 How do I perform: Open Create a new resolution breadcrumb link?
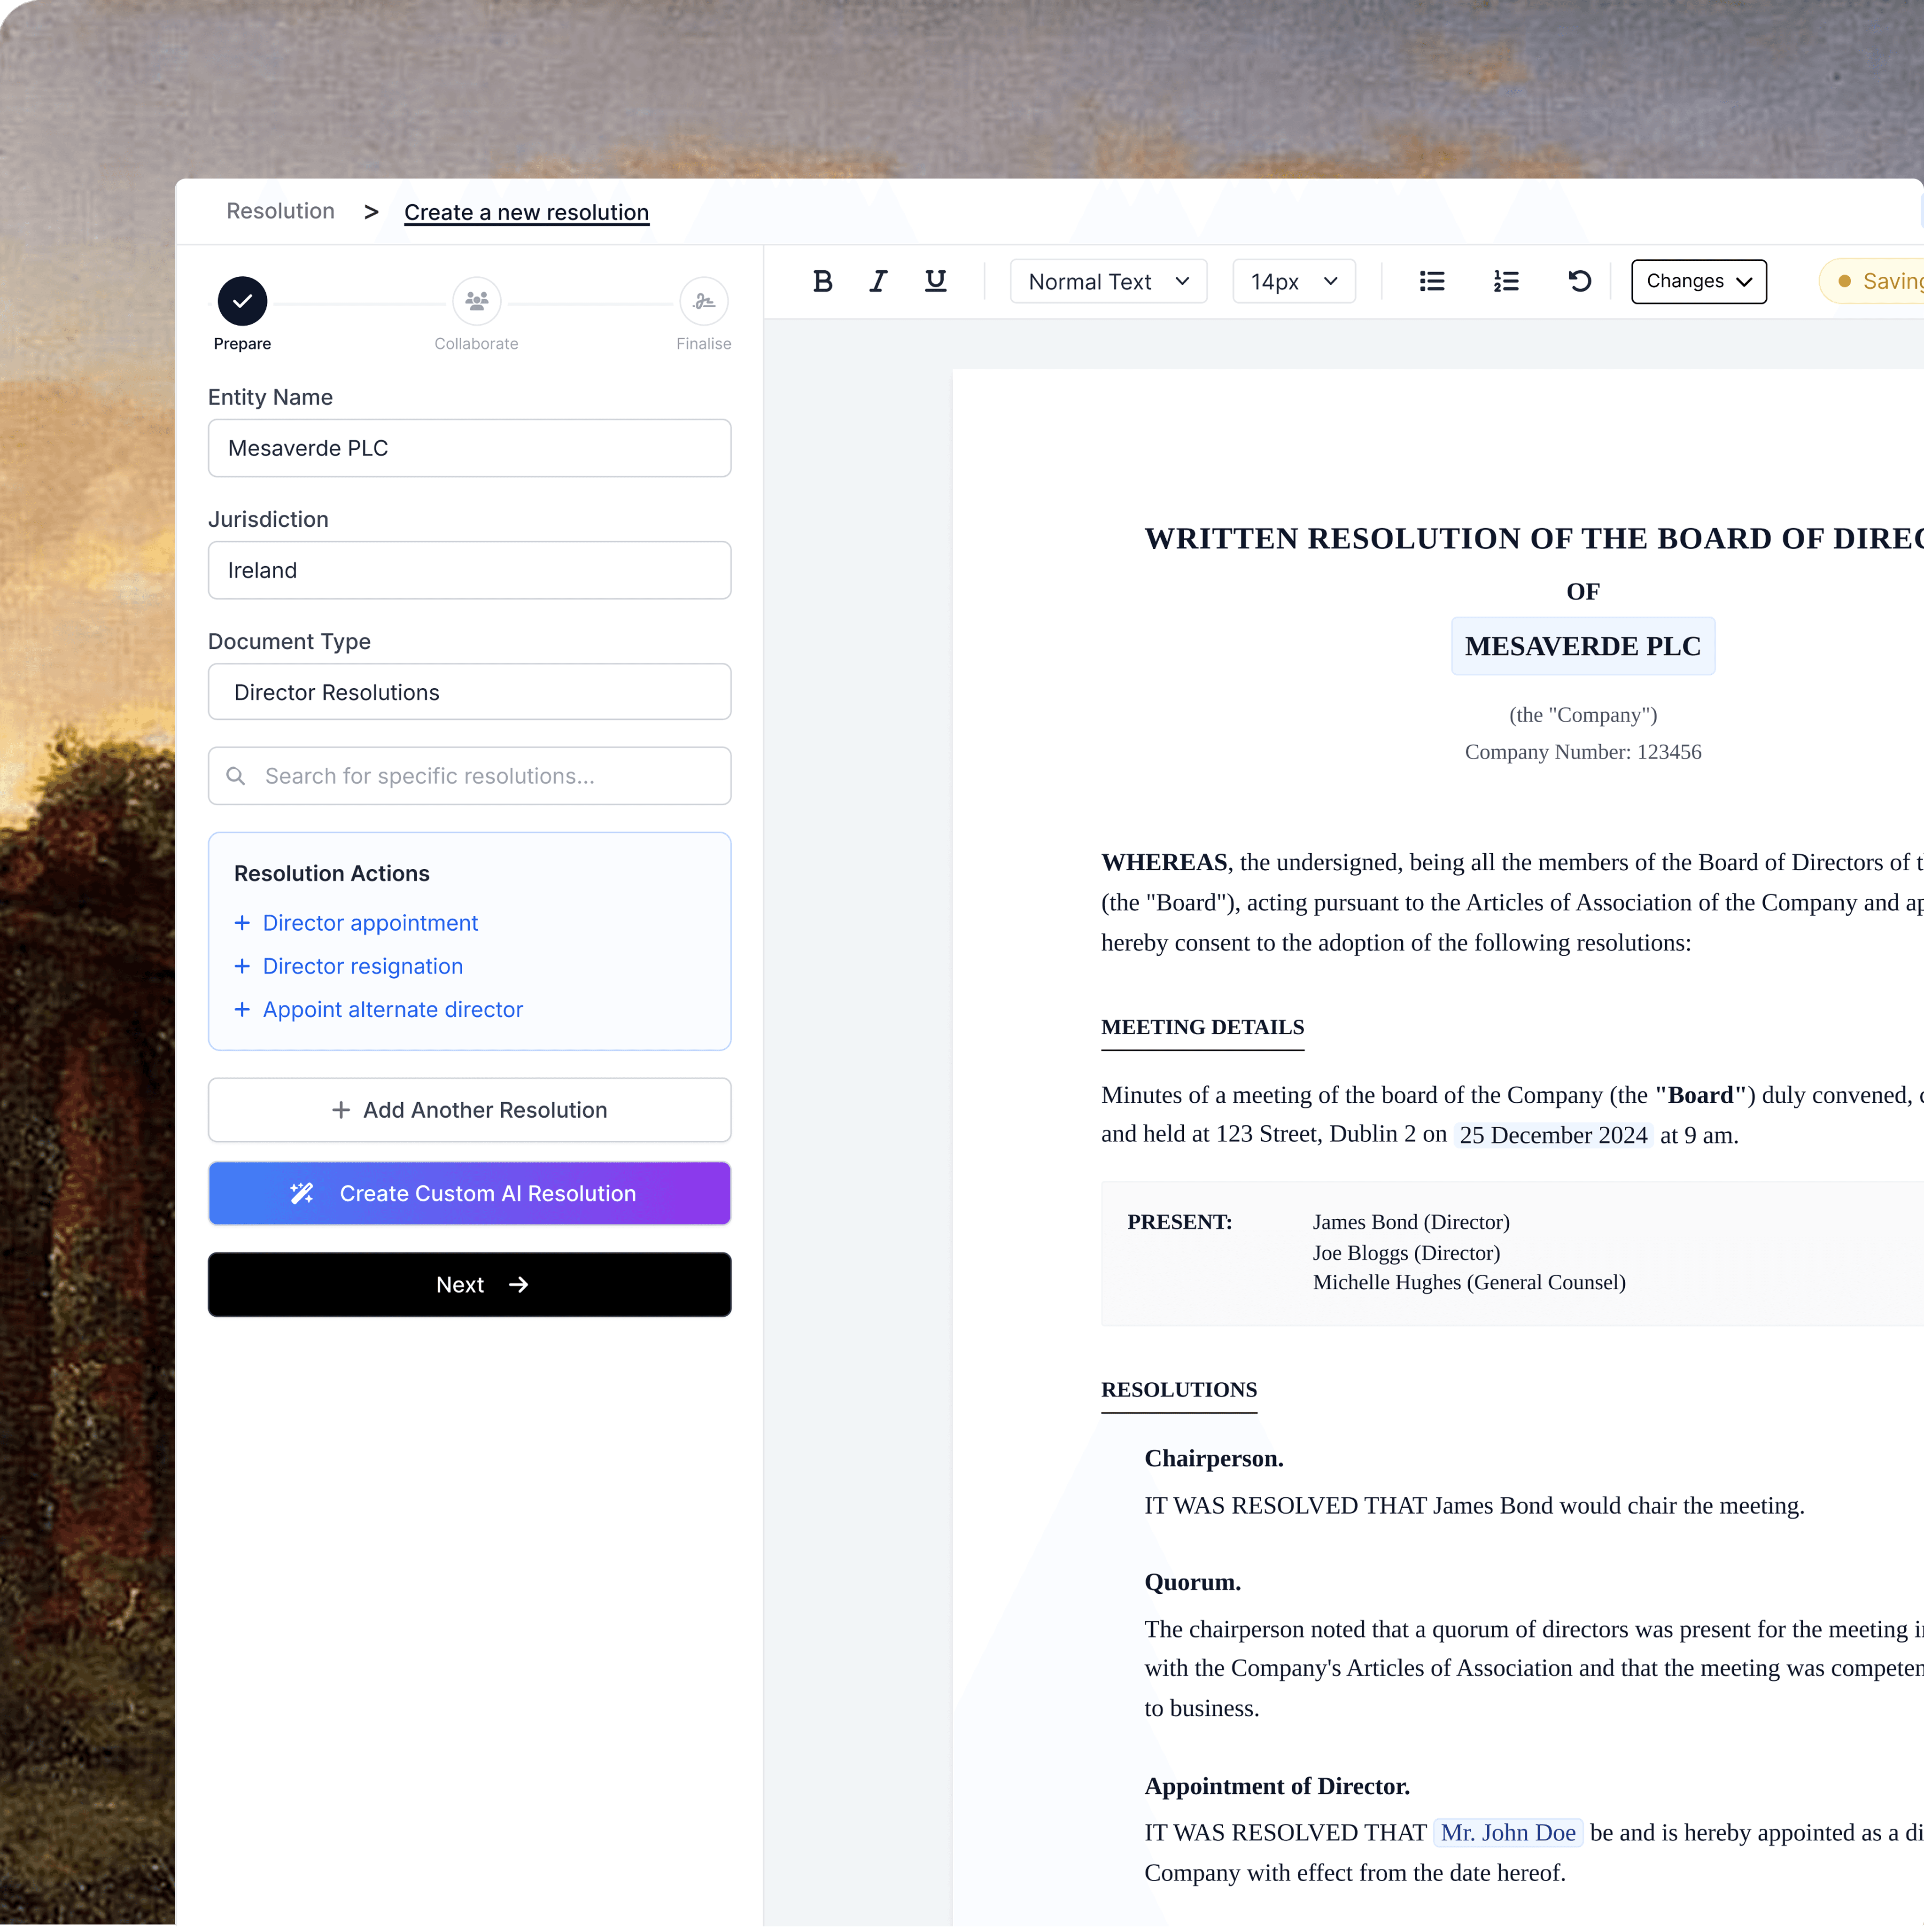click(x=526, y=212)
